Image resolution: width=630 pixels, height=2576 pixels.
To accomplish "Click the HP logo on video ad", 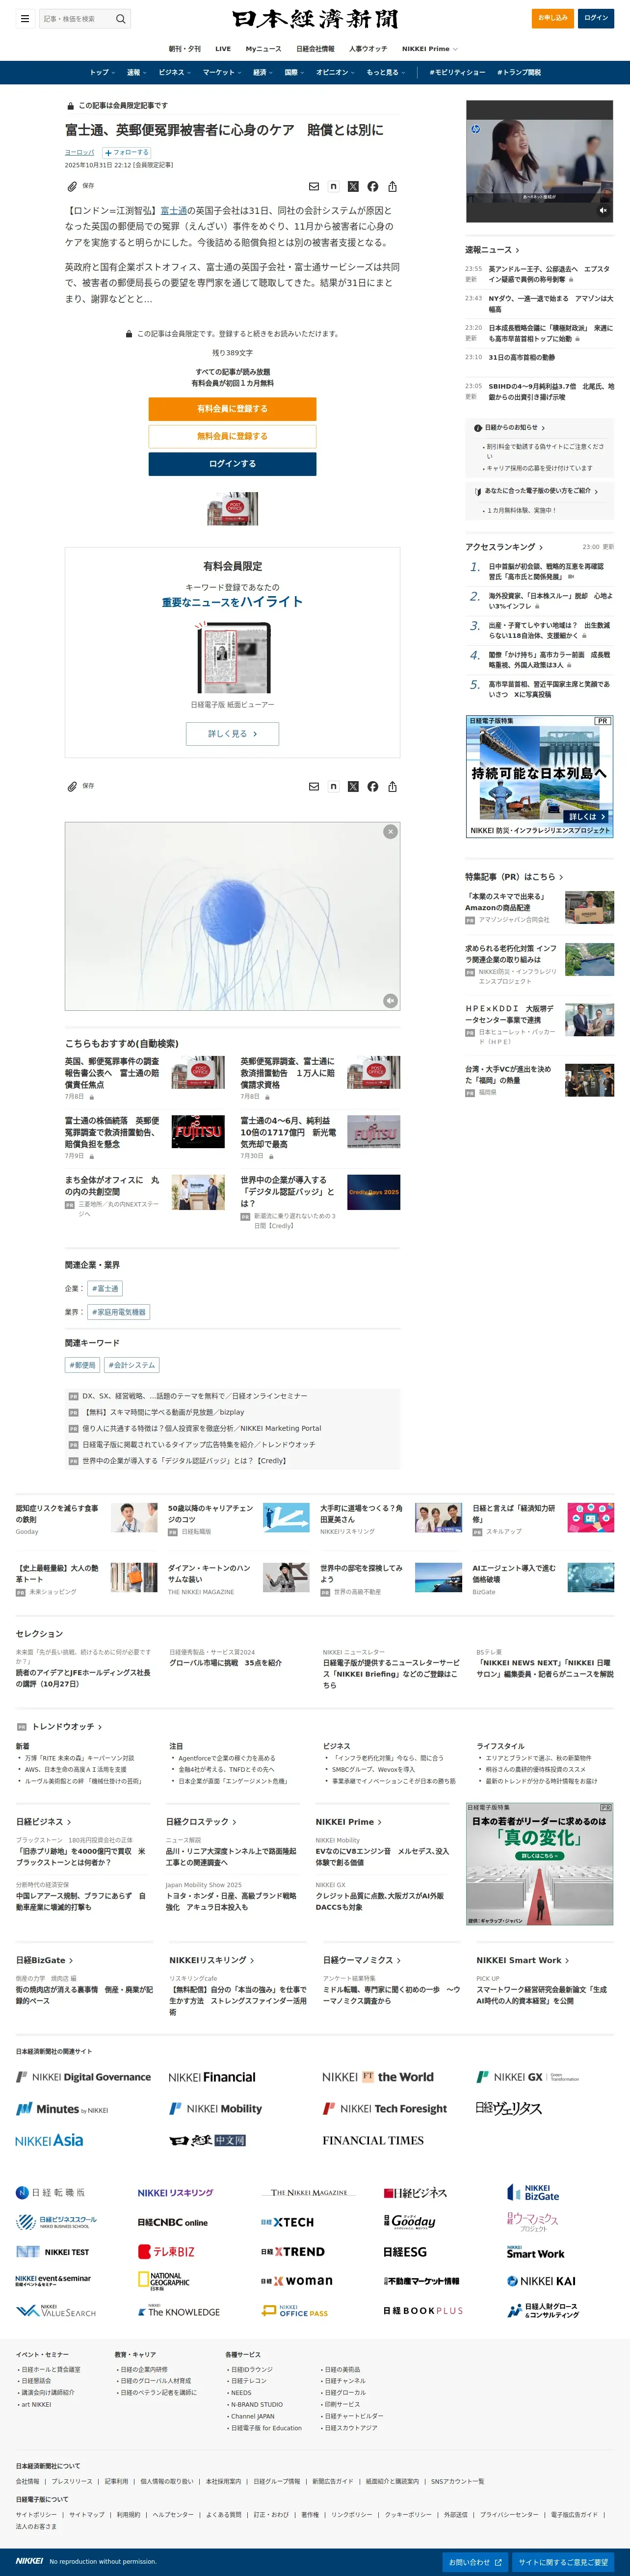I will (476, 129).
